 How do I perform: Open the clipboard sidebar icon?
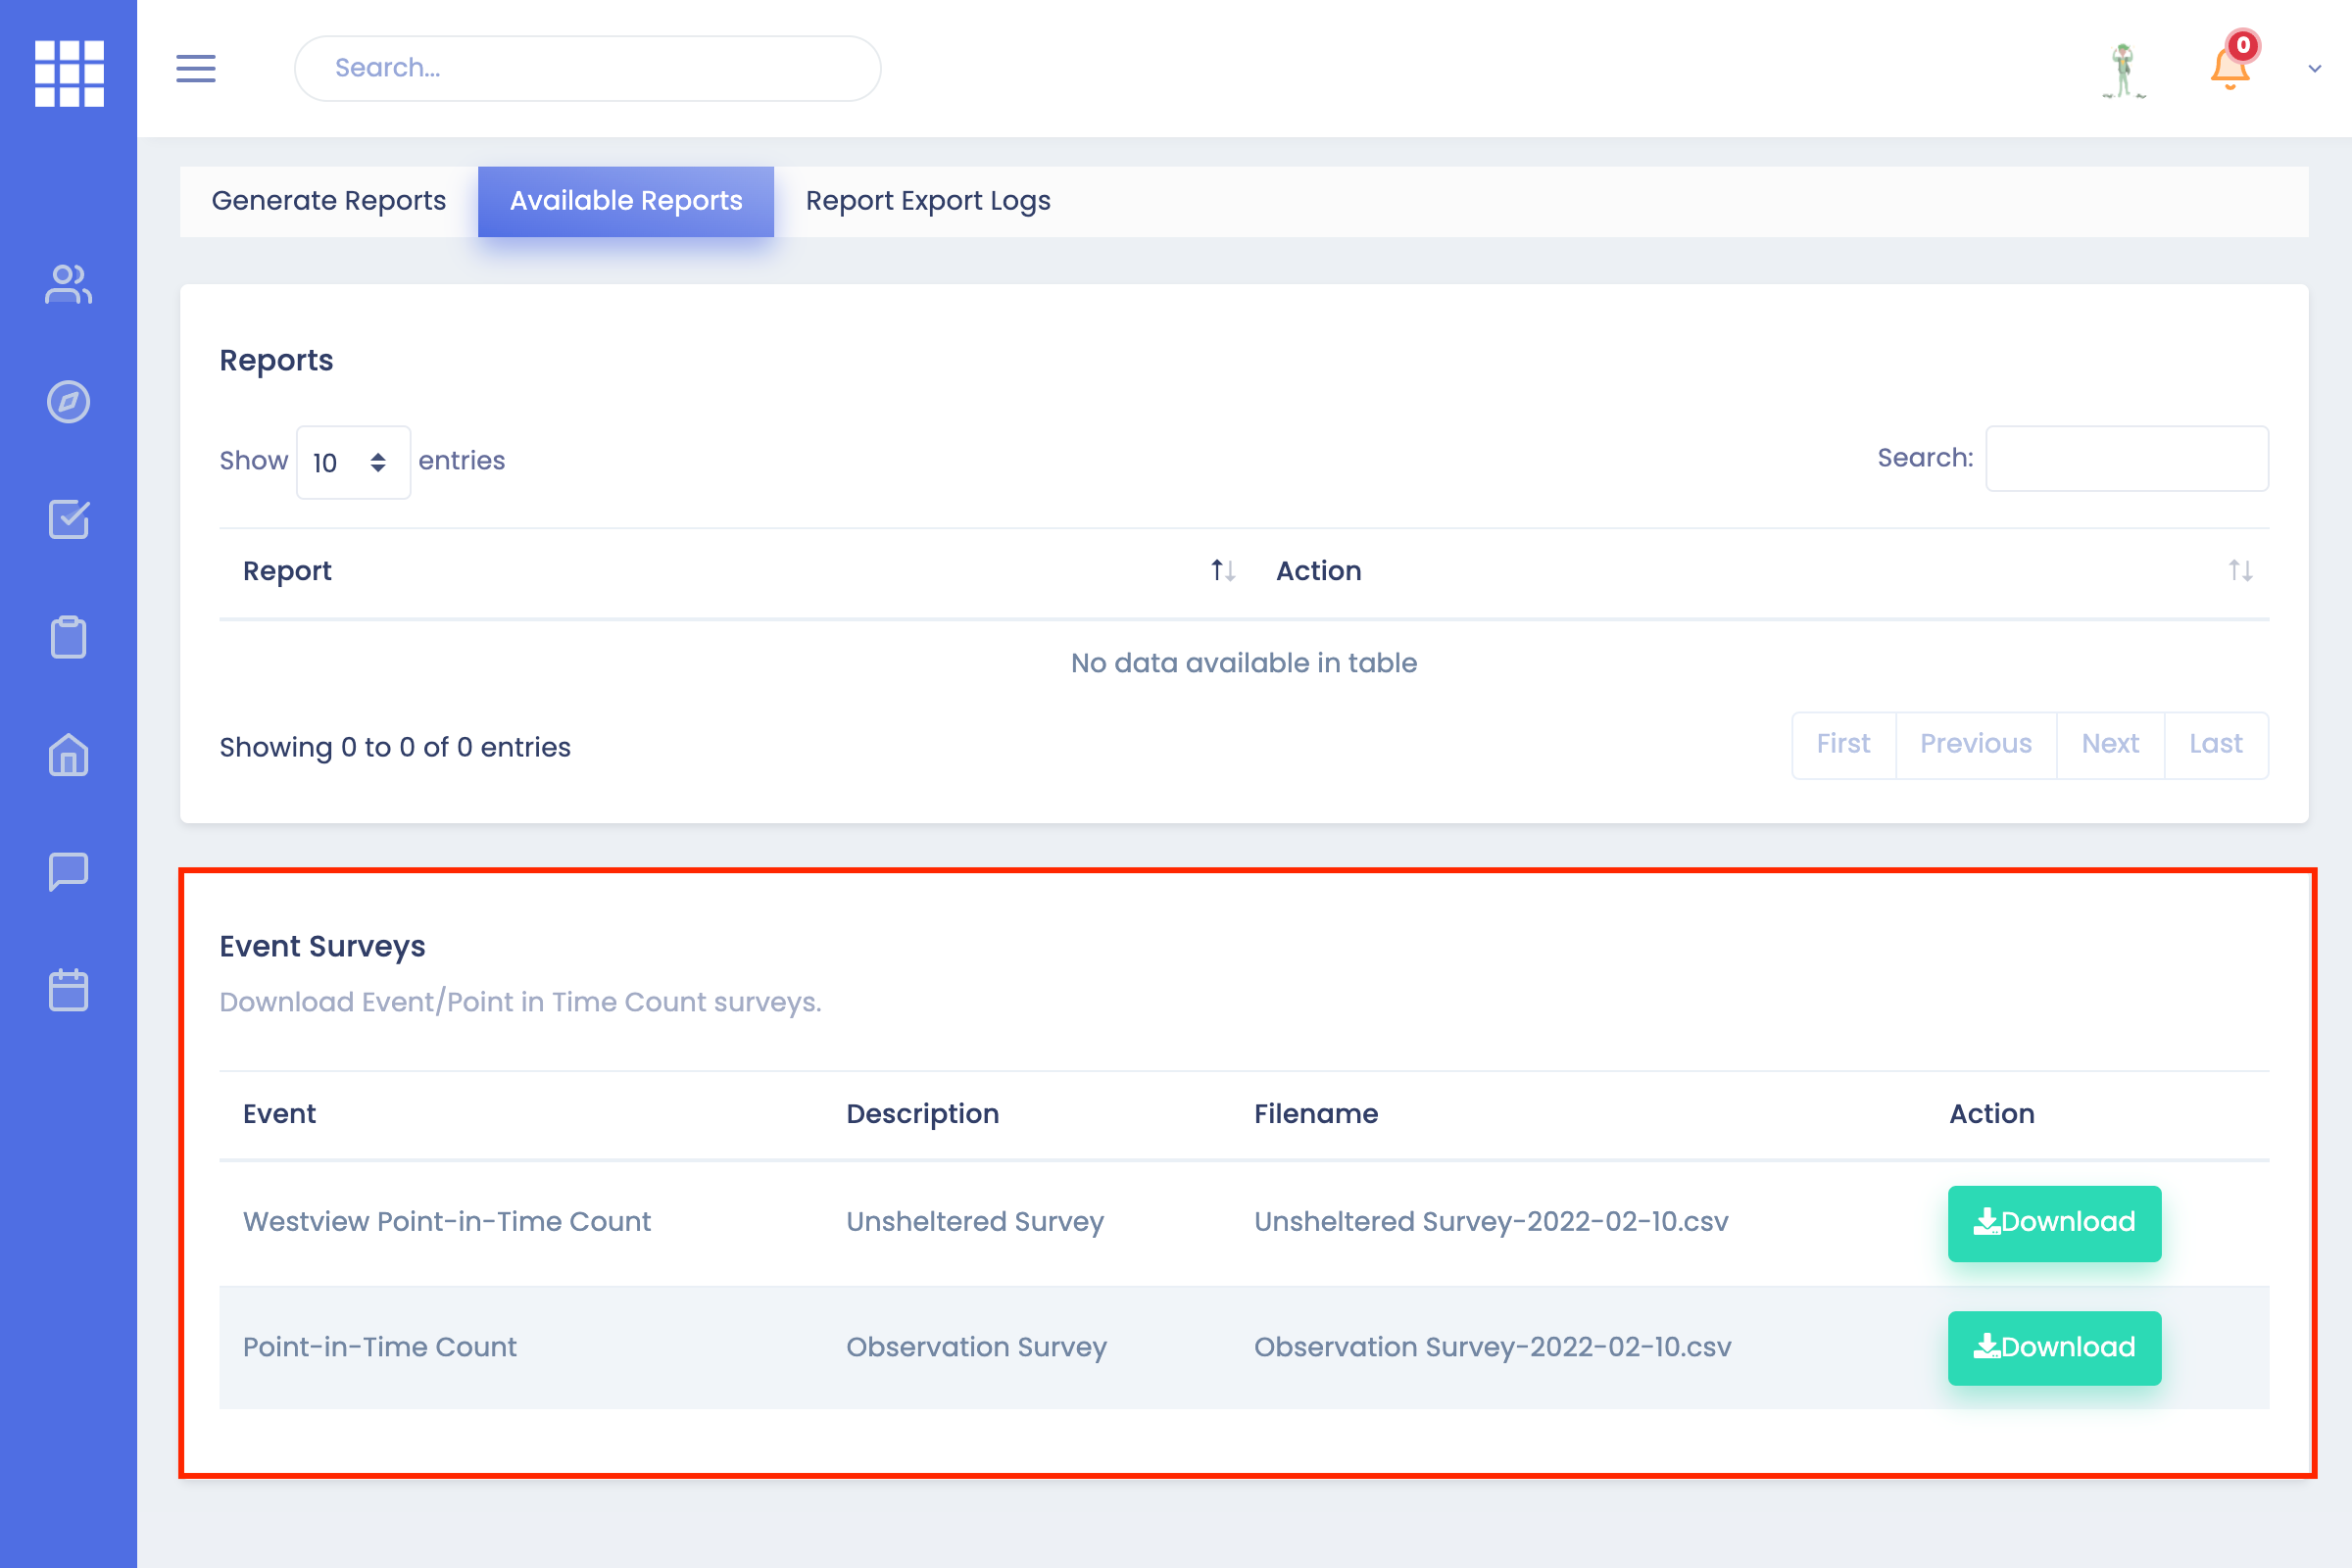[68, 637]
